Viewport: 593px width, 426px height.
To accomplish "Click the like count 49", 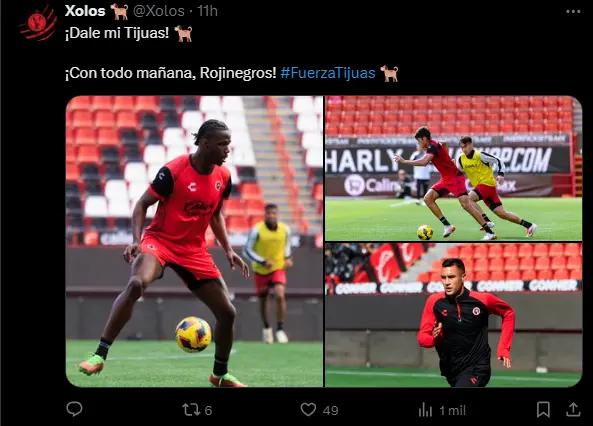I will pyautogui.click(x=331, y=410).
